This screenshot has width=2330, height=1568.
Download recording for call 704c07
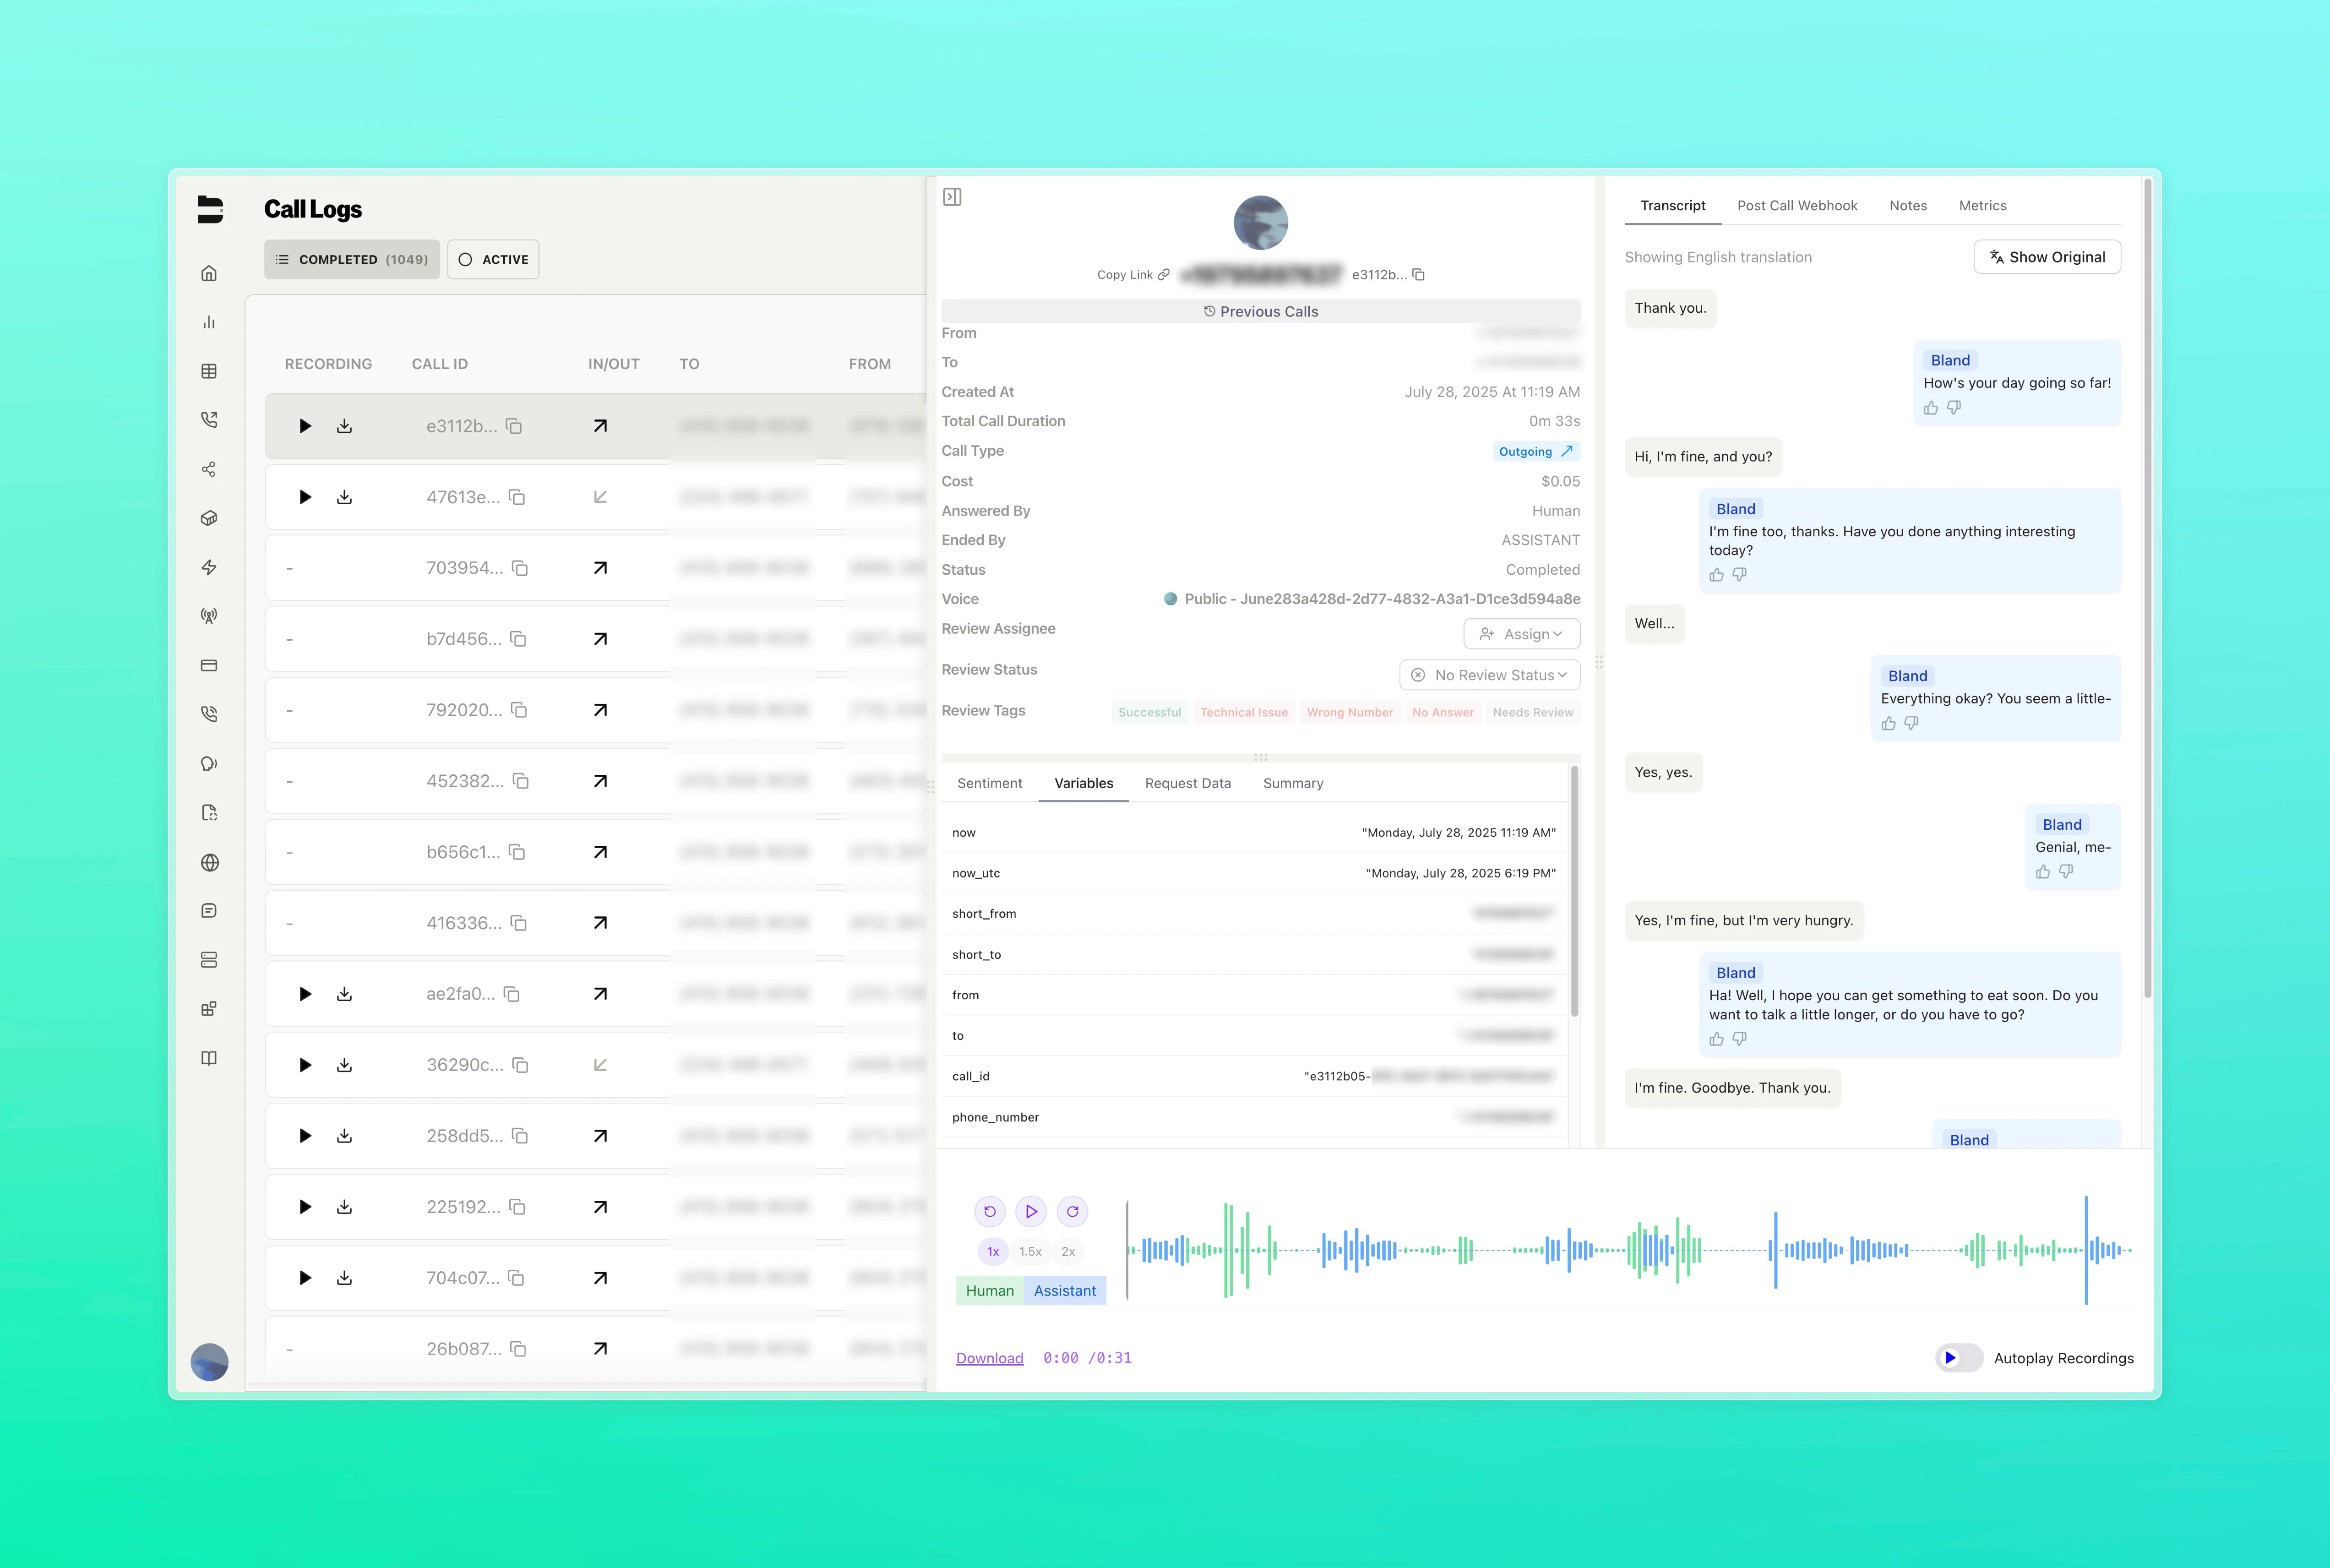click(344, 1278)
